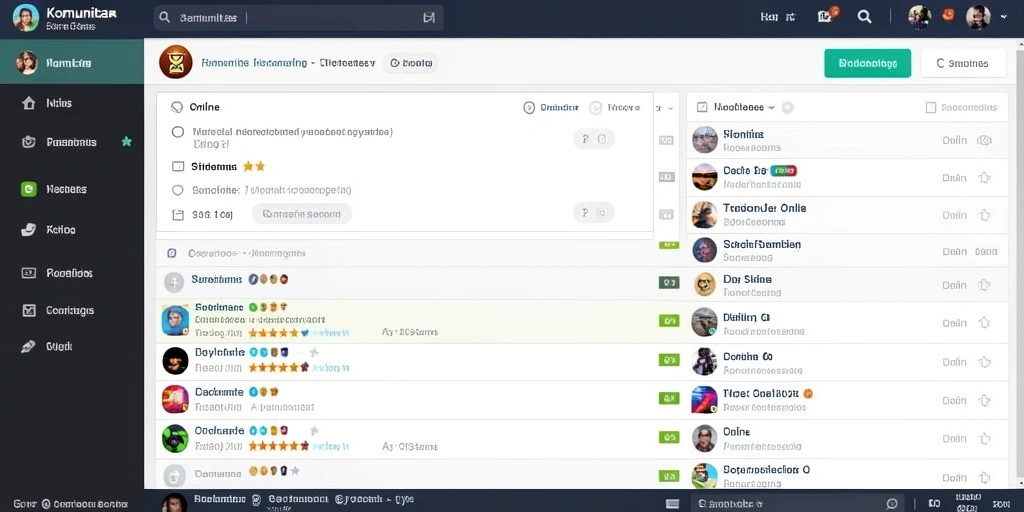Click the calendar icon on the card's last line
The width and height of the screenshot is (1024, 512).
coord(177,214)
